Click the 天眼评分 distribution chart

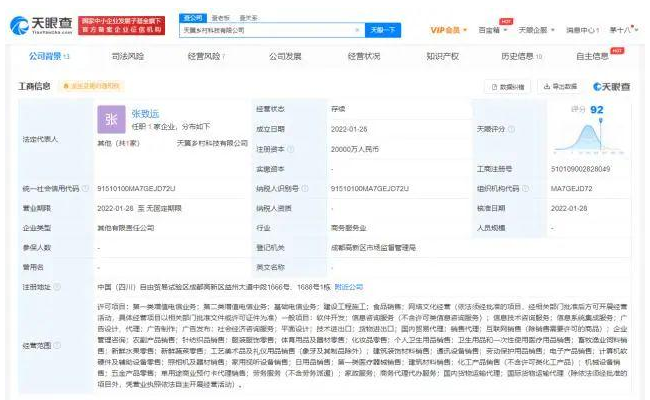click(x=589, y=138)
